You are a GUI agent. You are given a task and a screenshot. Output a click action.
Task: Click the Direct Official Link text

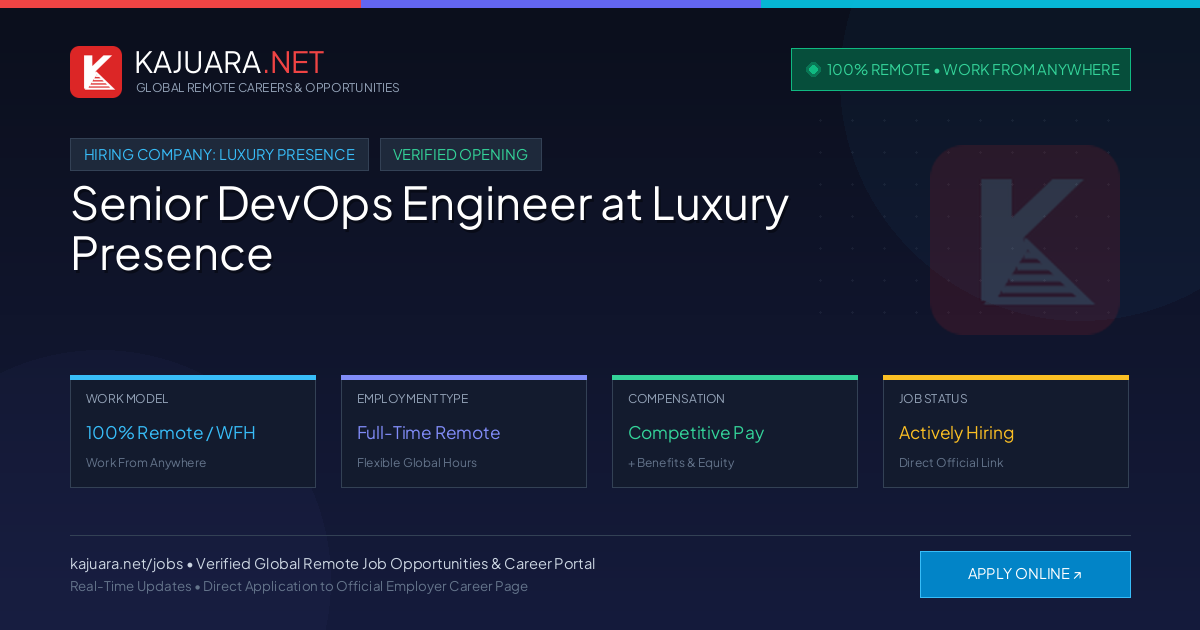pyautogui.click(x=951, y=463)
